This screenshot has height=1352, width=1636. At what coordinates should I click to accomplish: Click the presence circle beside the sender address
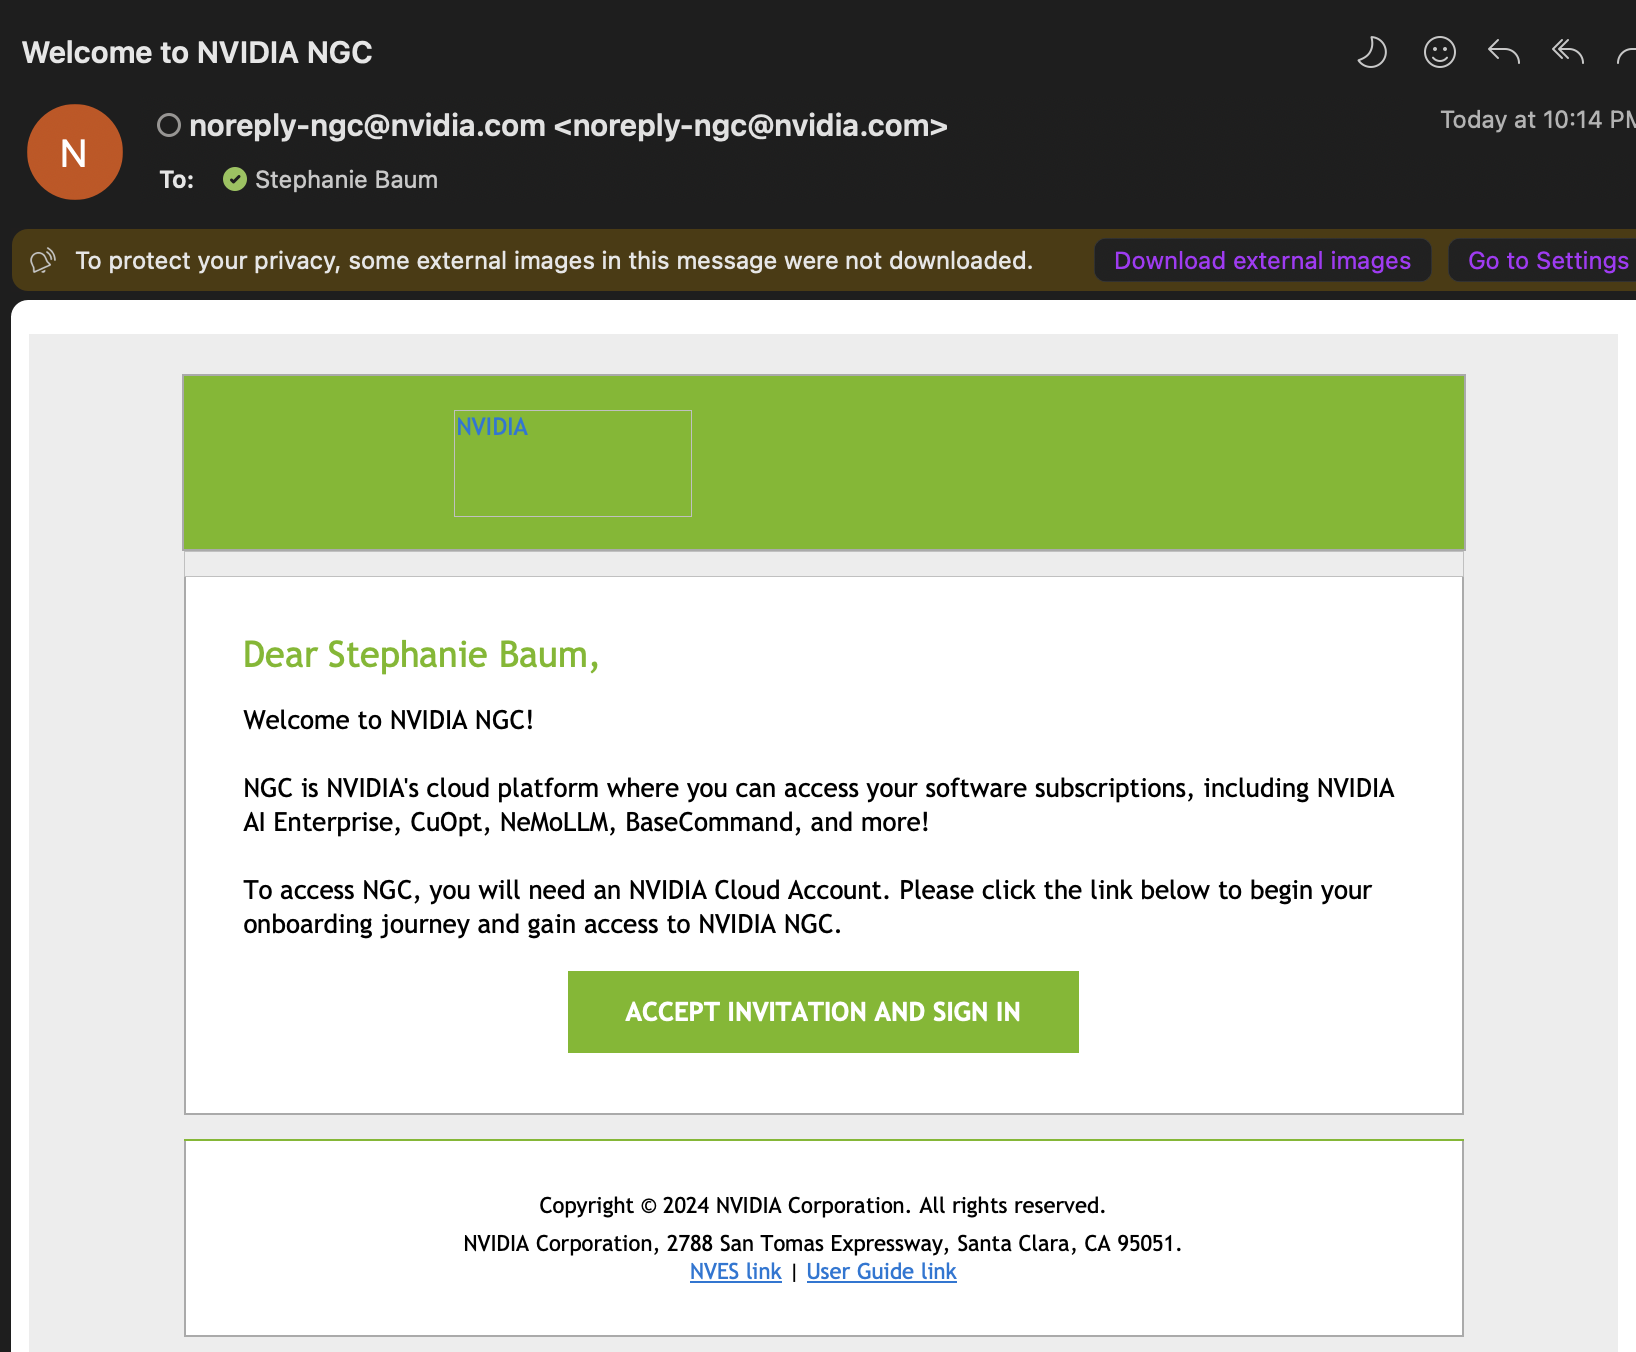tap(169, 125)
